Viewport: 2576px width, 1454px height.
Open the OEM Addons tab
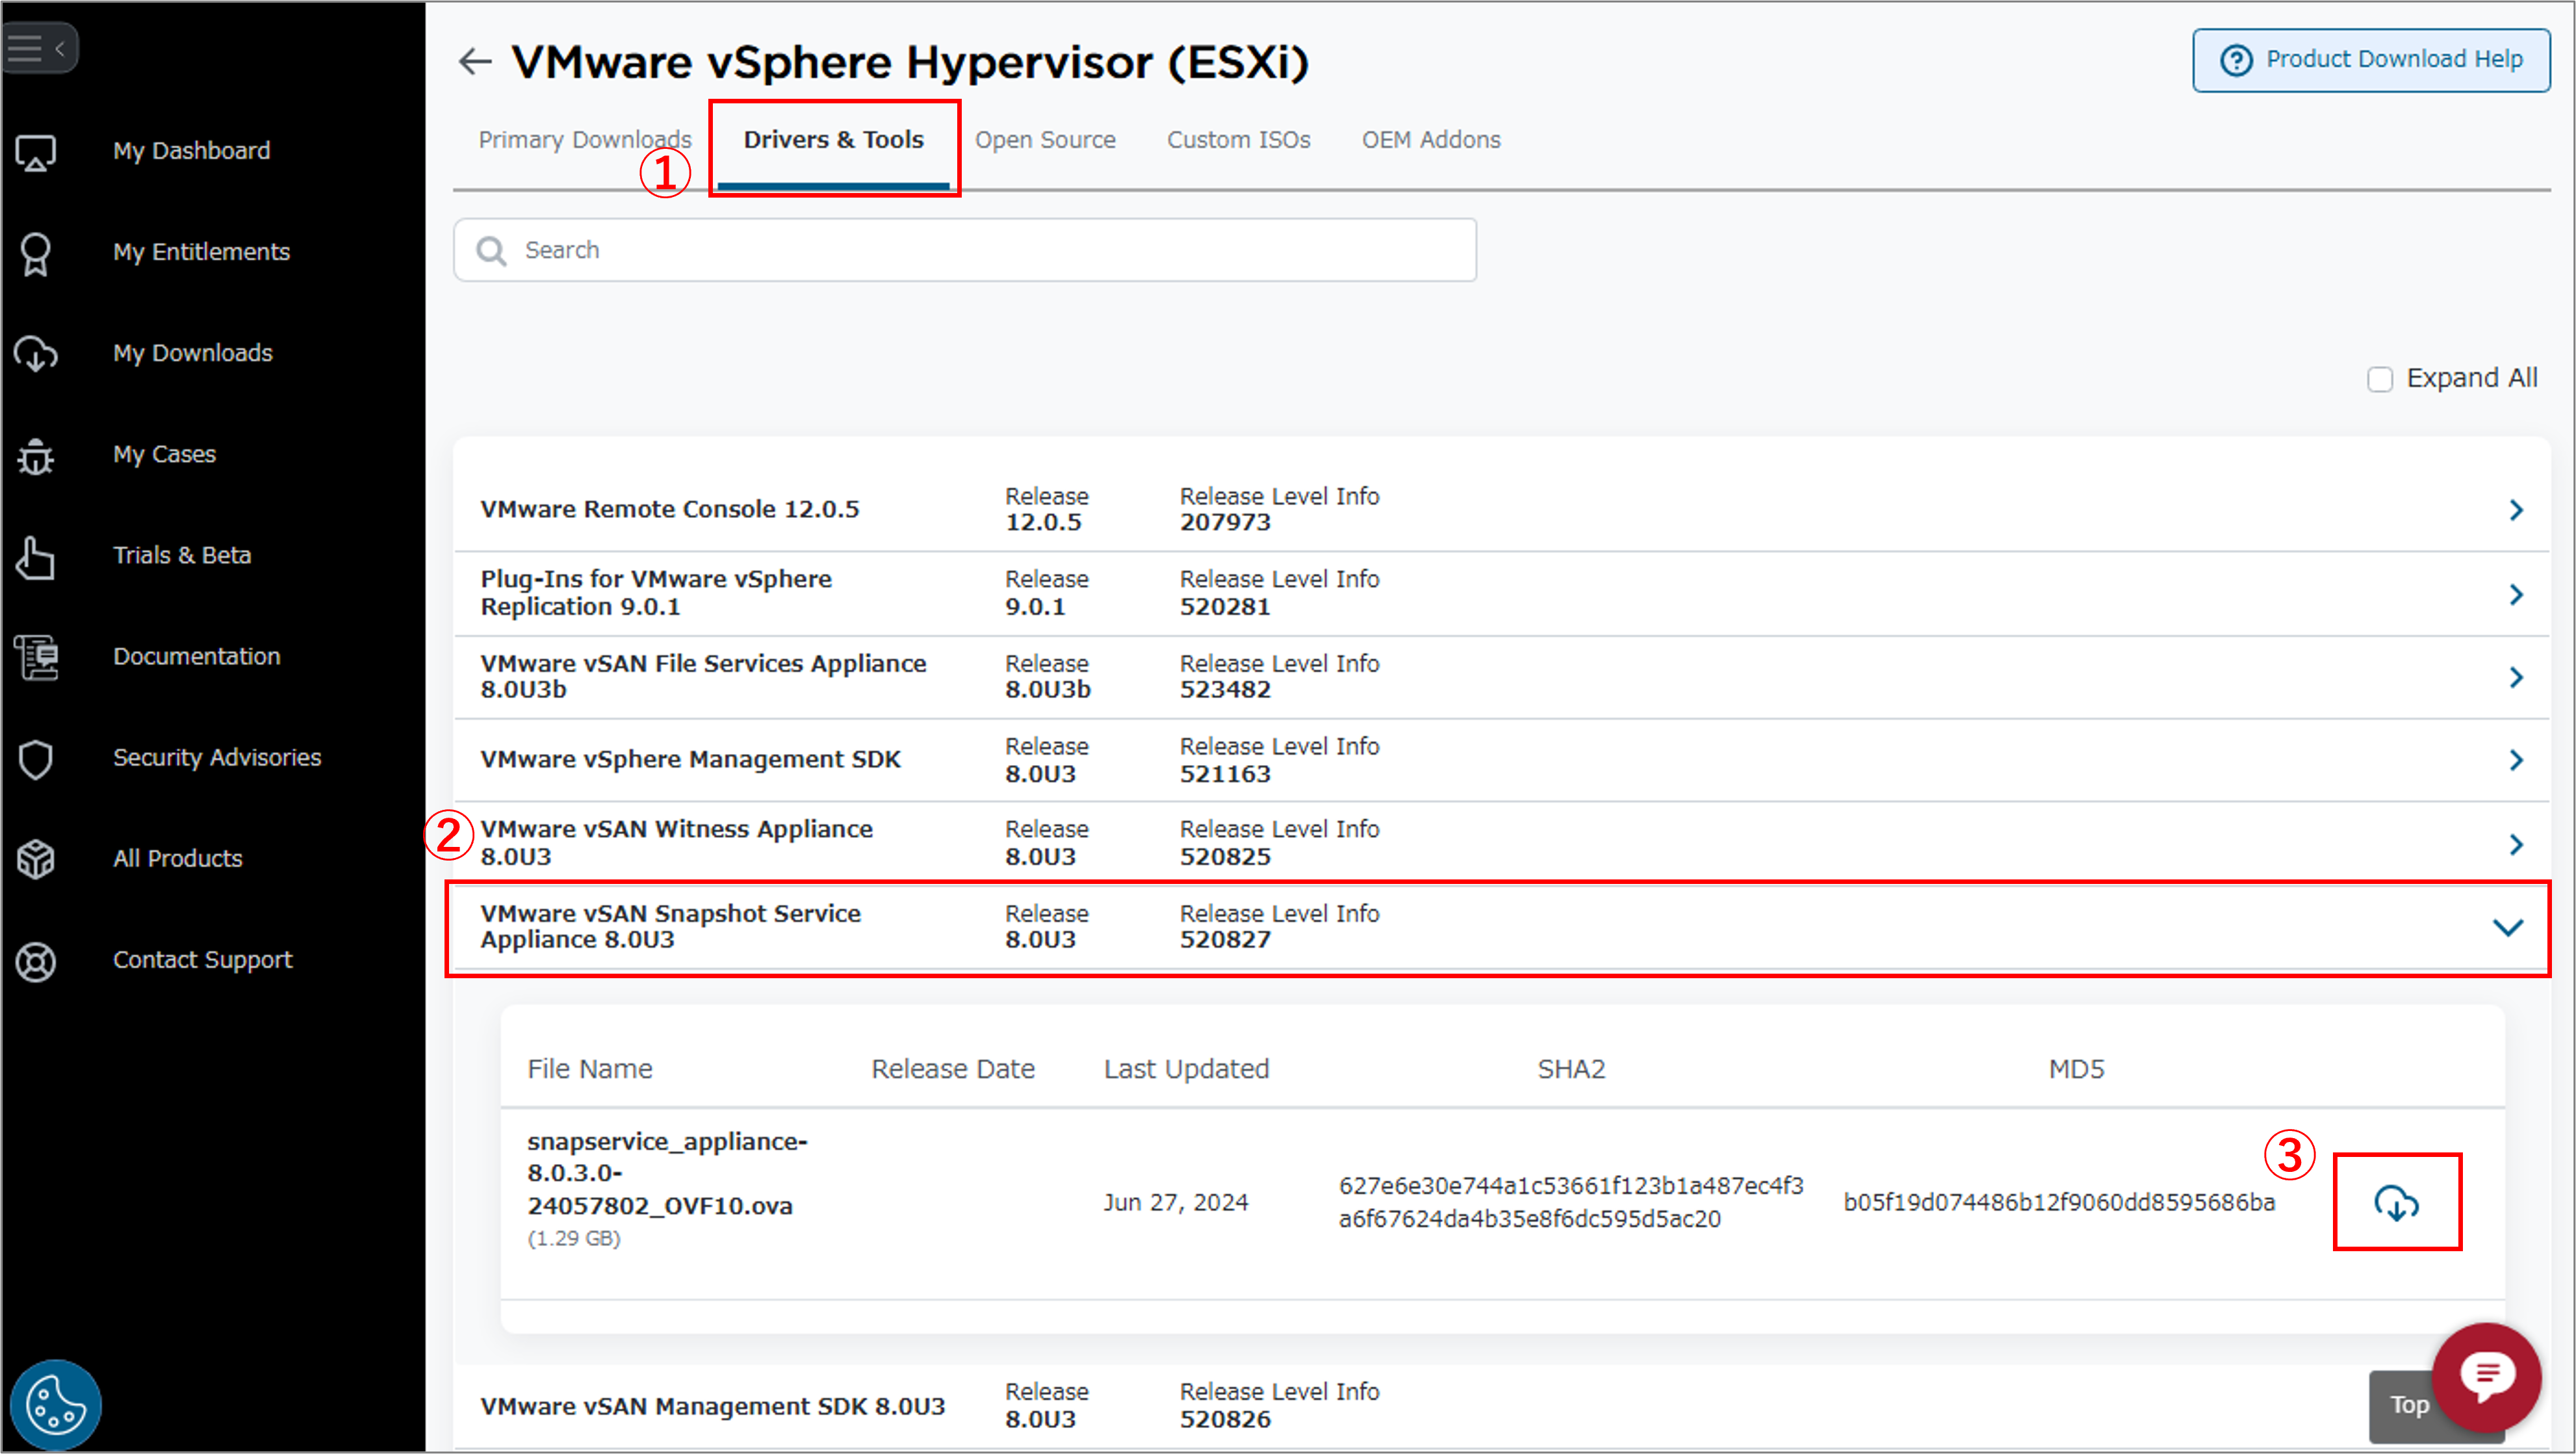coord(1431,140)
